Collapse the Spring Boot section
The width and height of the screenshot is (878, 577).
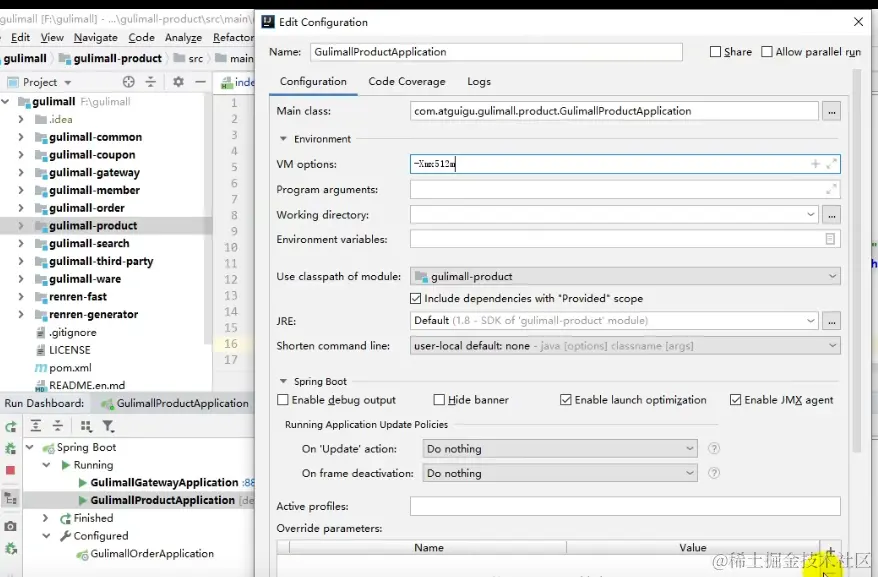[x=283, y=381]
